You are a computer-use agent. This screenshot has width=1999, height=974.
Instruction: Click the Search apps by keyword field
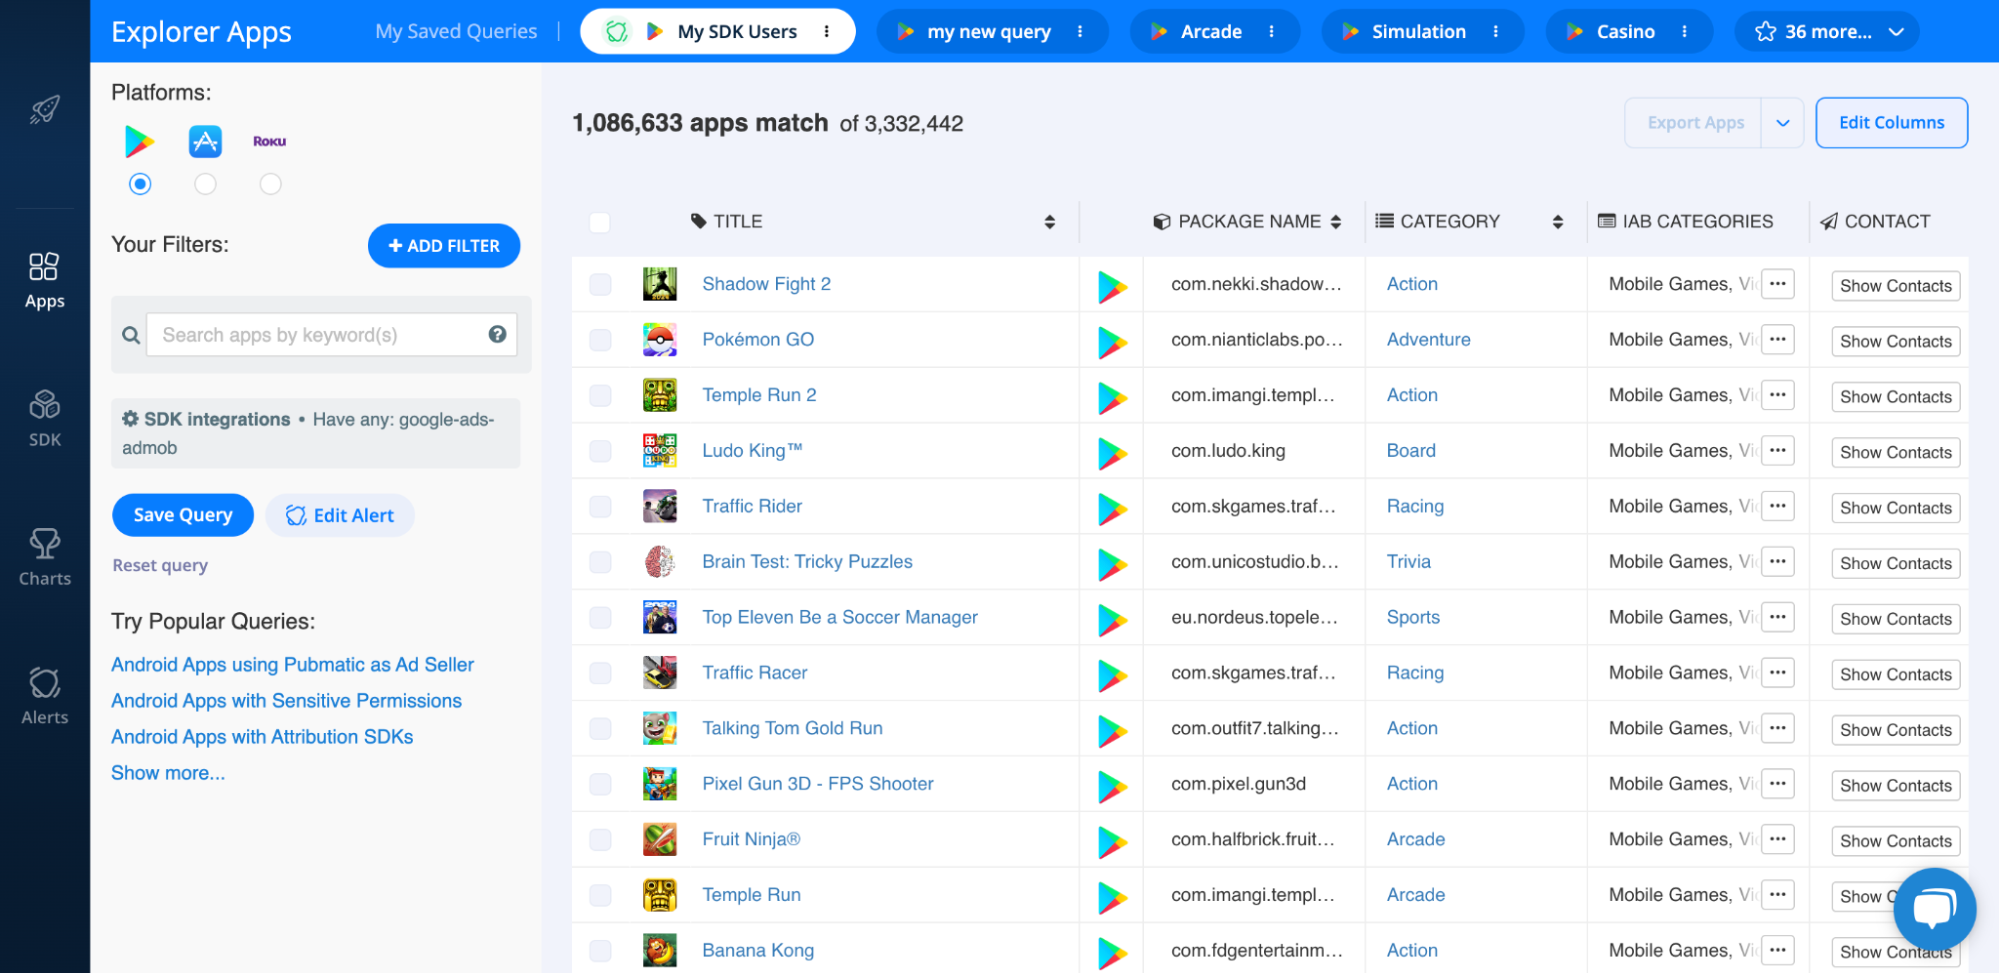click(x=332, y=335)
